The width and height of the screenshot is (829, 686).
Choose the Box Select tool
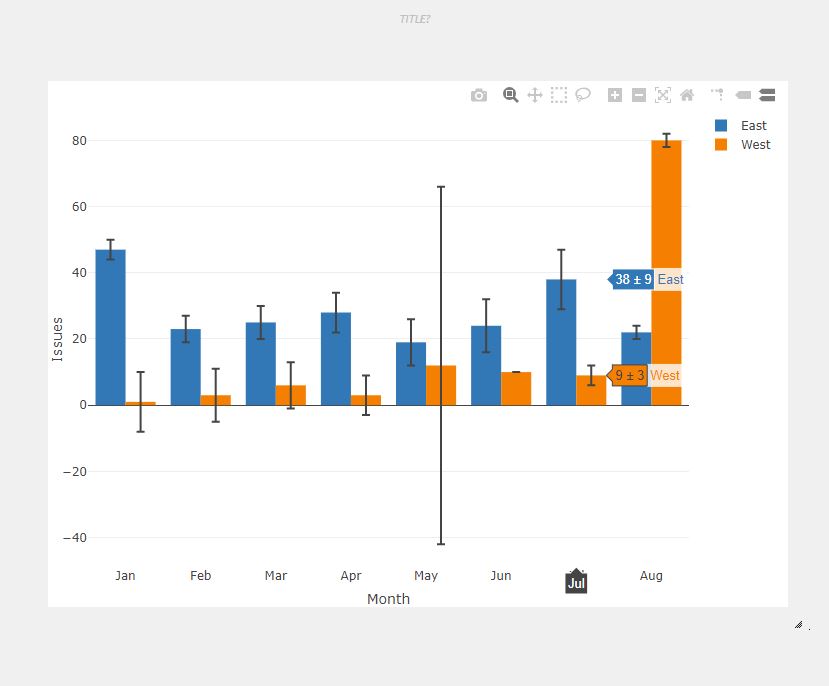pos(559,95)
